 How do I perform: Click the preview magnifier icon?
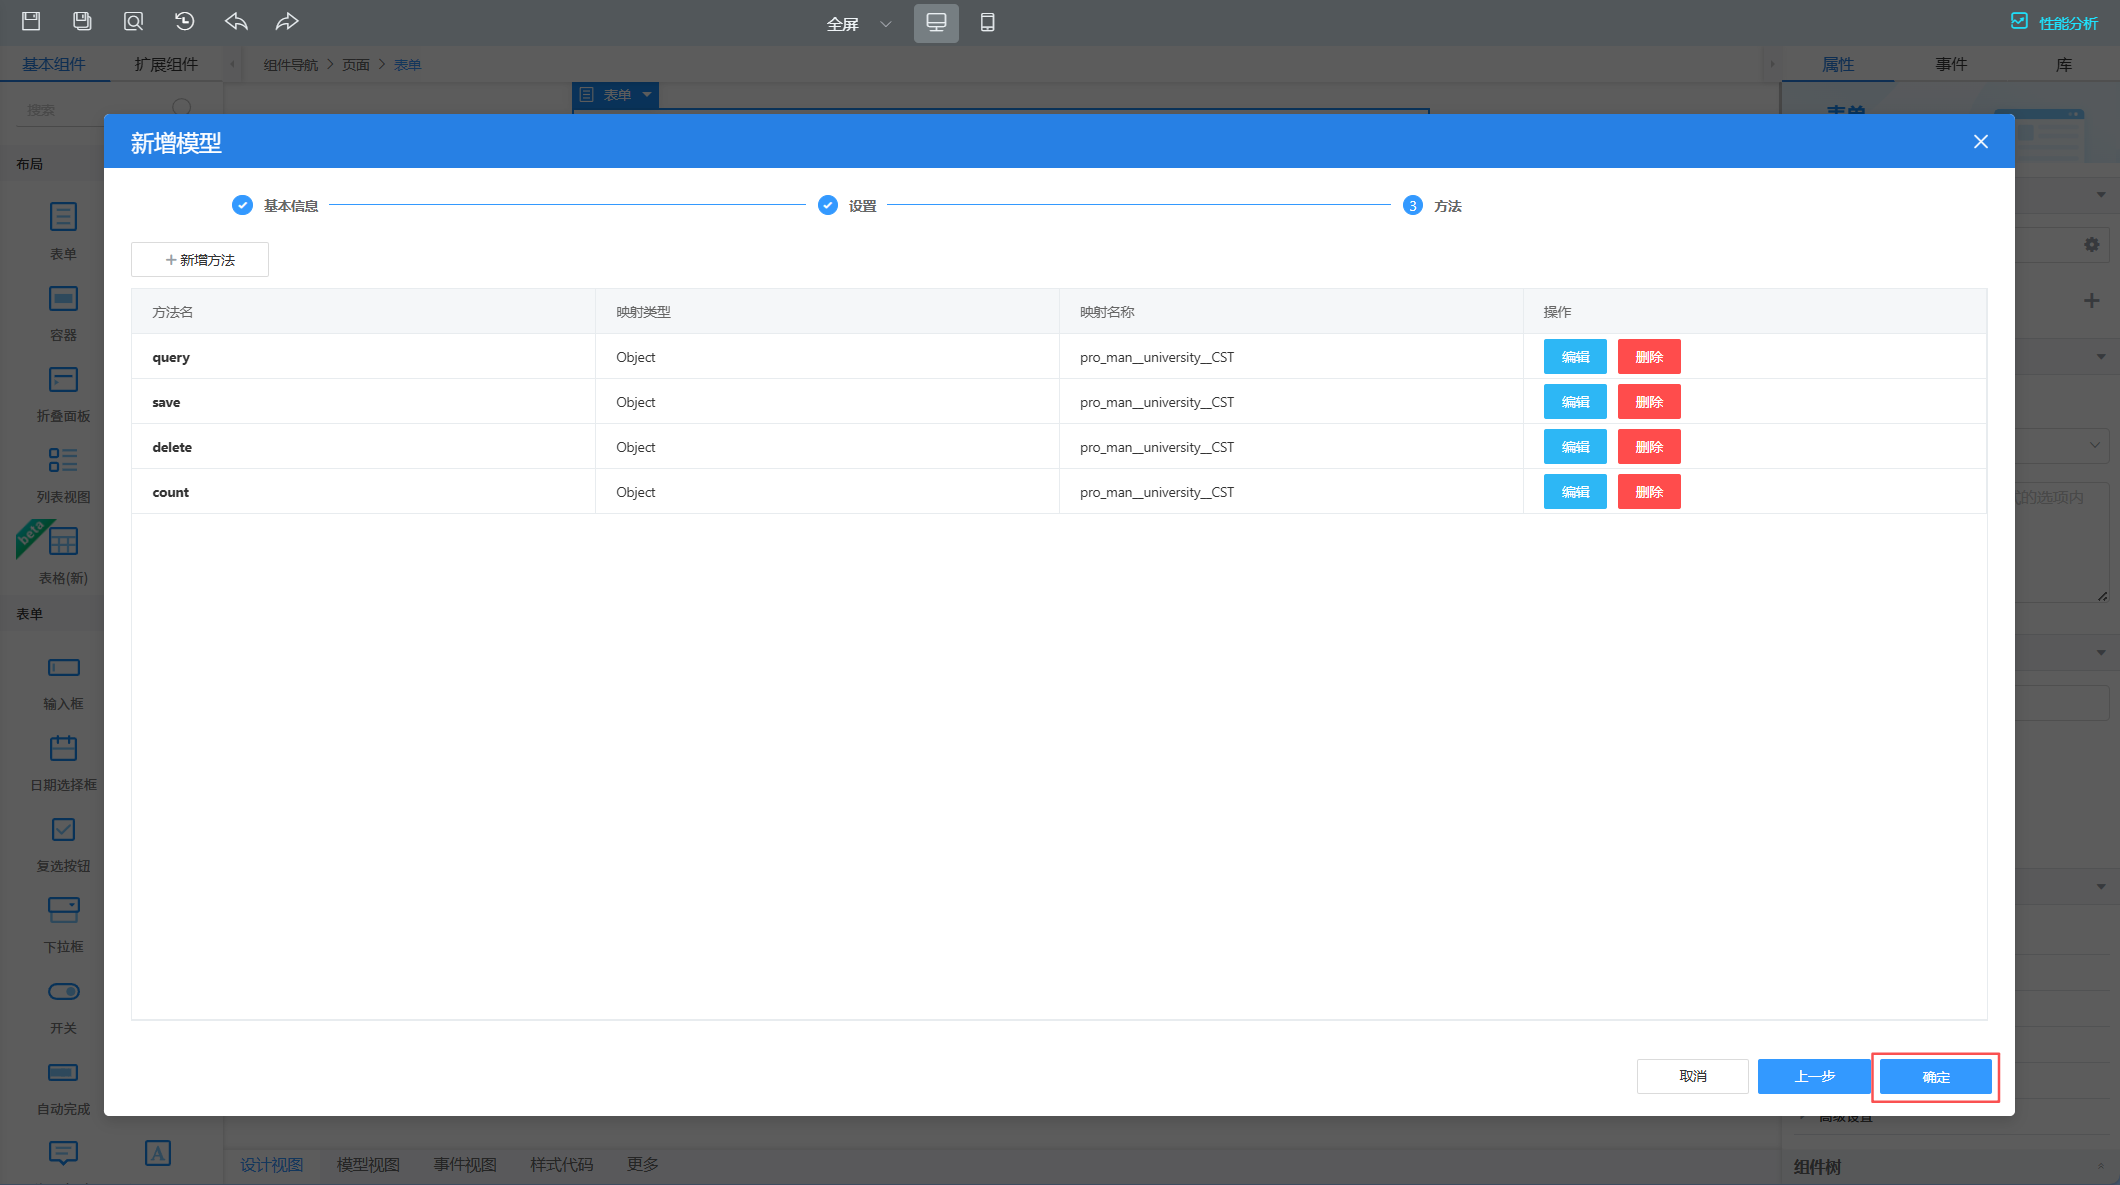pos(133,21)
